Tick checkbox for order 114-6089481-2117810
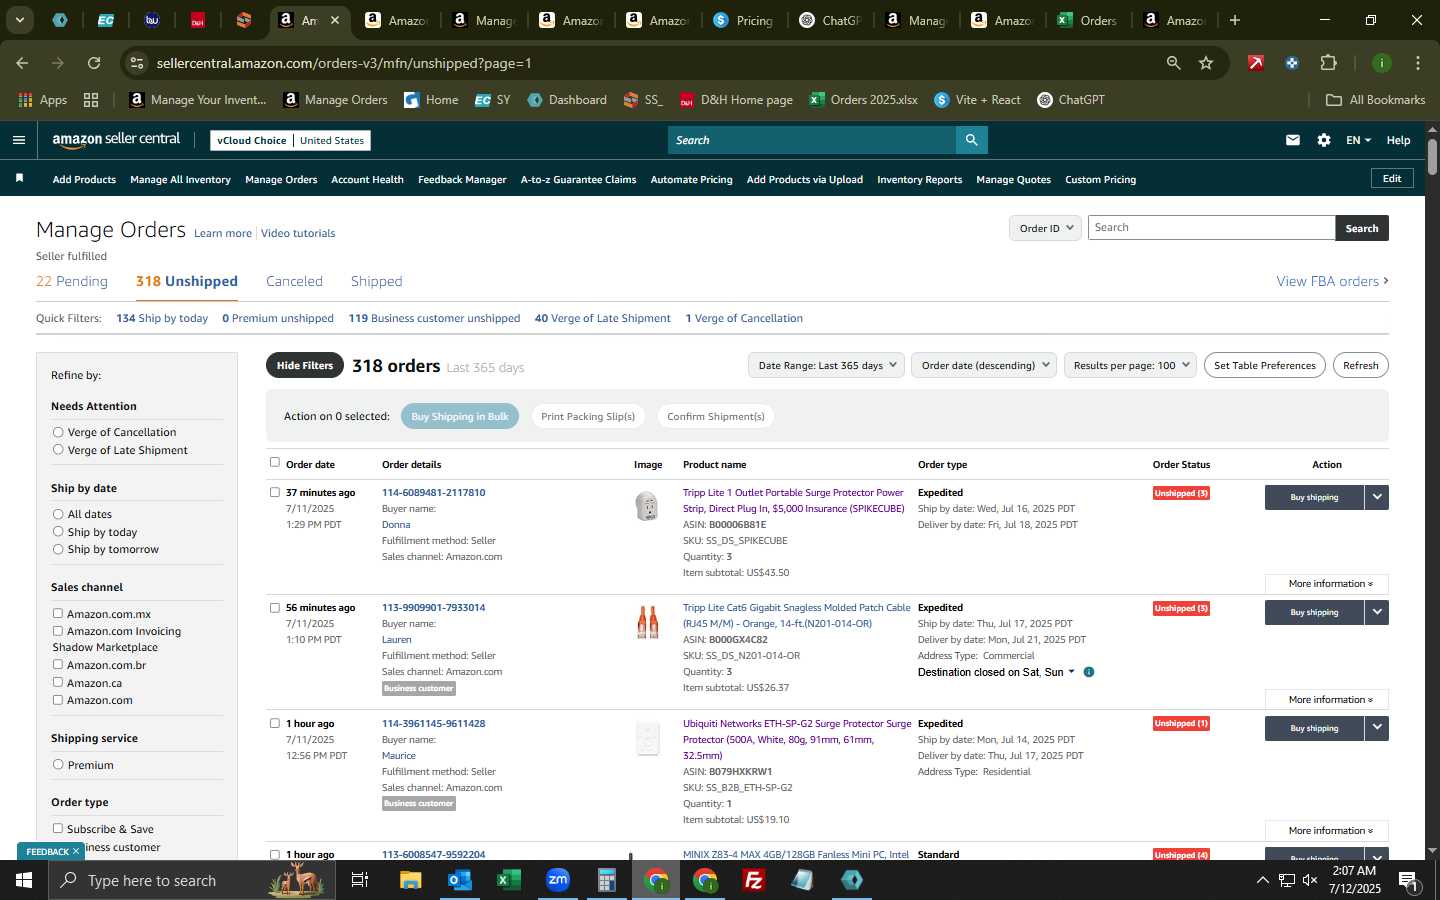 (275, 492)
